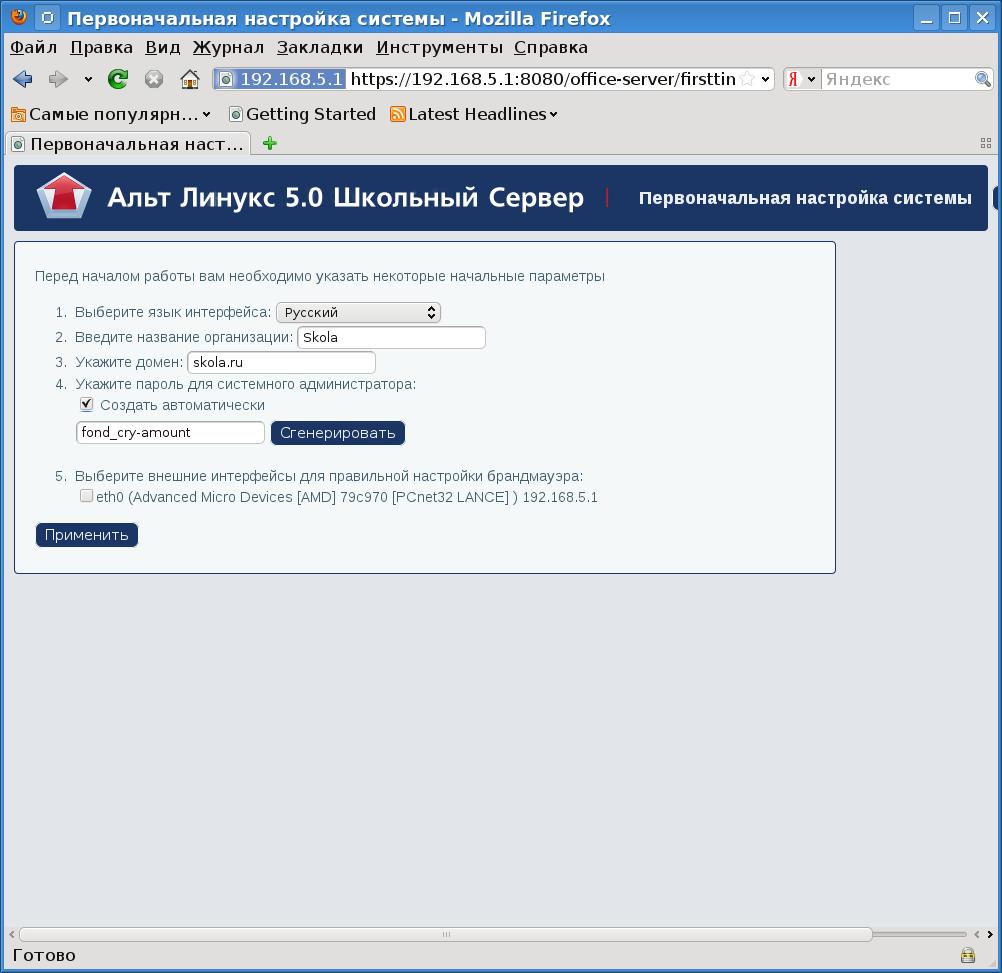Click the Stop loading icon

(154, 79)
